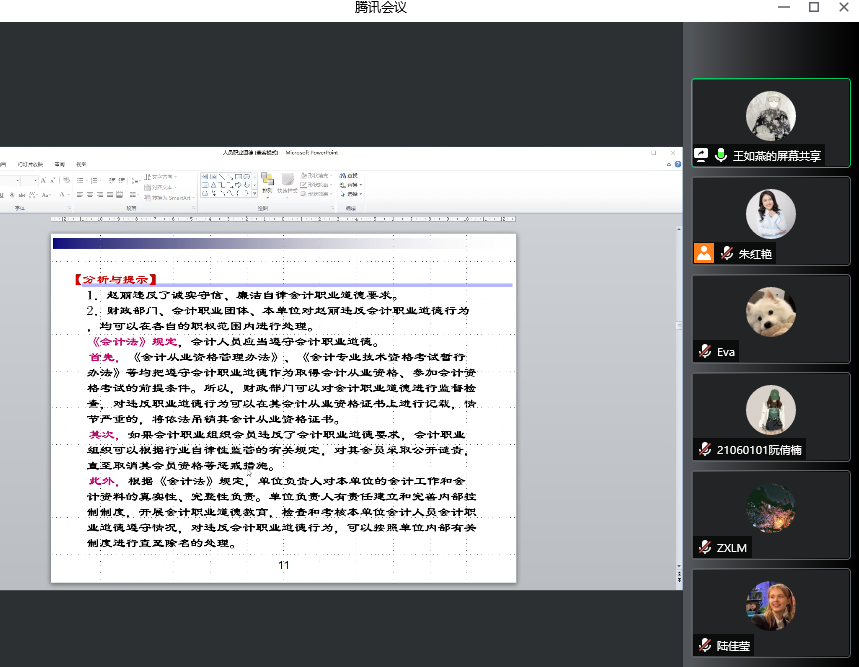Click the green microphone icon beside 王如燕的屏幕共享

[x=721, y=156]
